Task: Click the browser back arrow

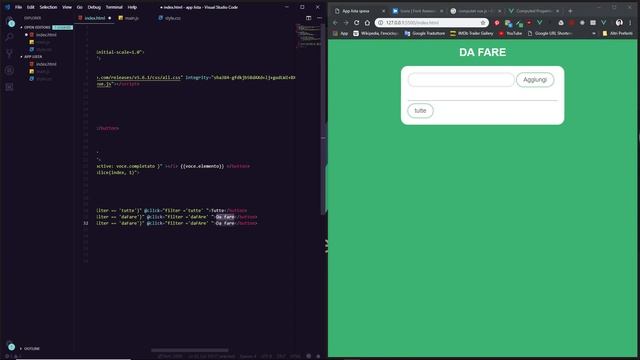Action: coord(335,23)
